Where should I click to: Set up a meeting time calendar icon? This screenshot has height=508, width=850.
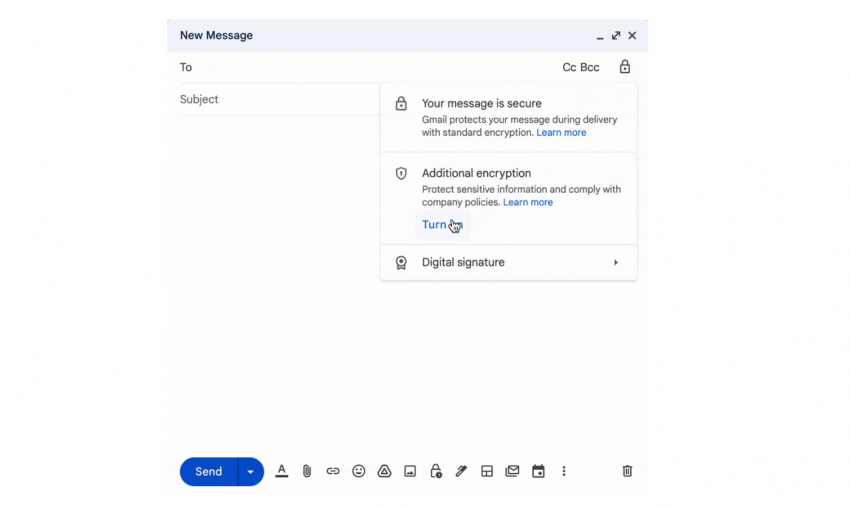click(x=538, y=471)
